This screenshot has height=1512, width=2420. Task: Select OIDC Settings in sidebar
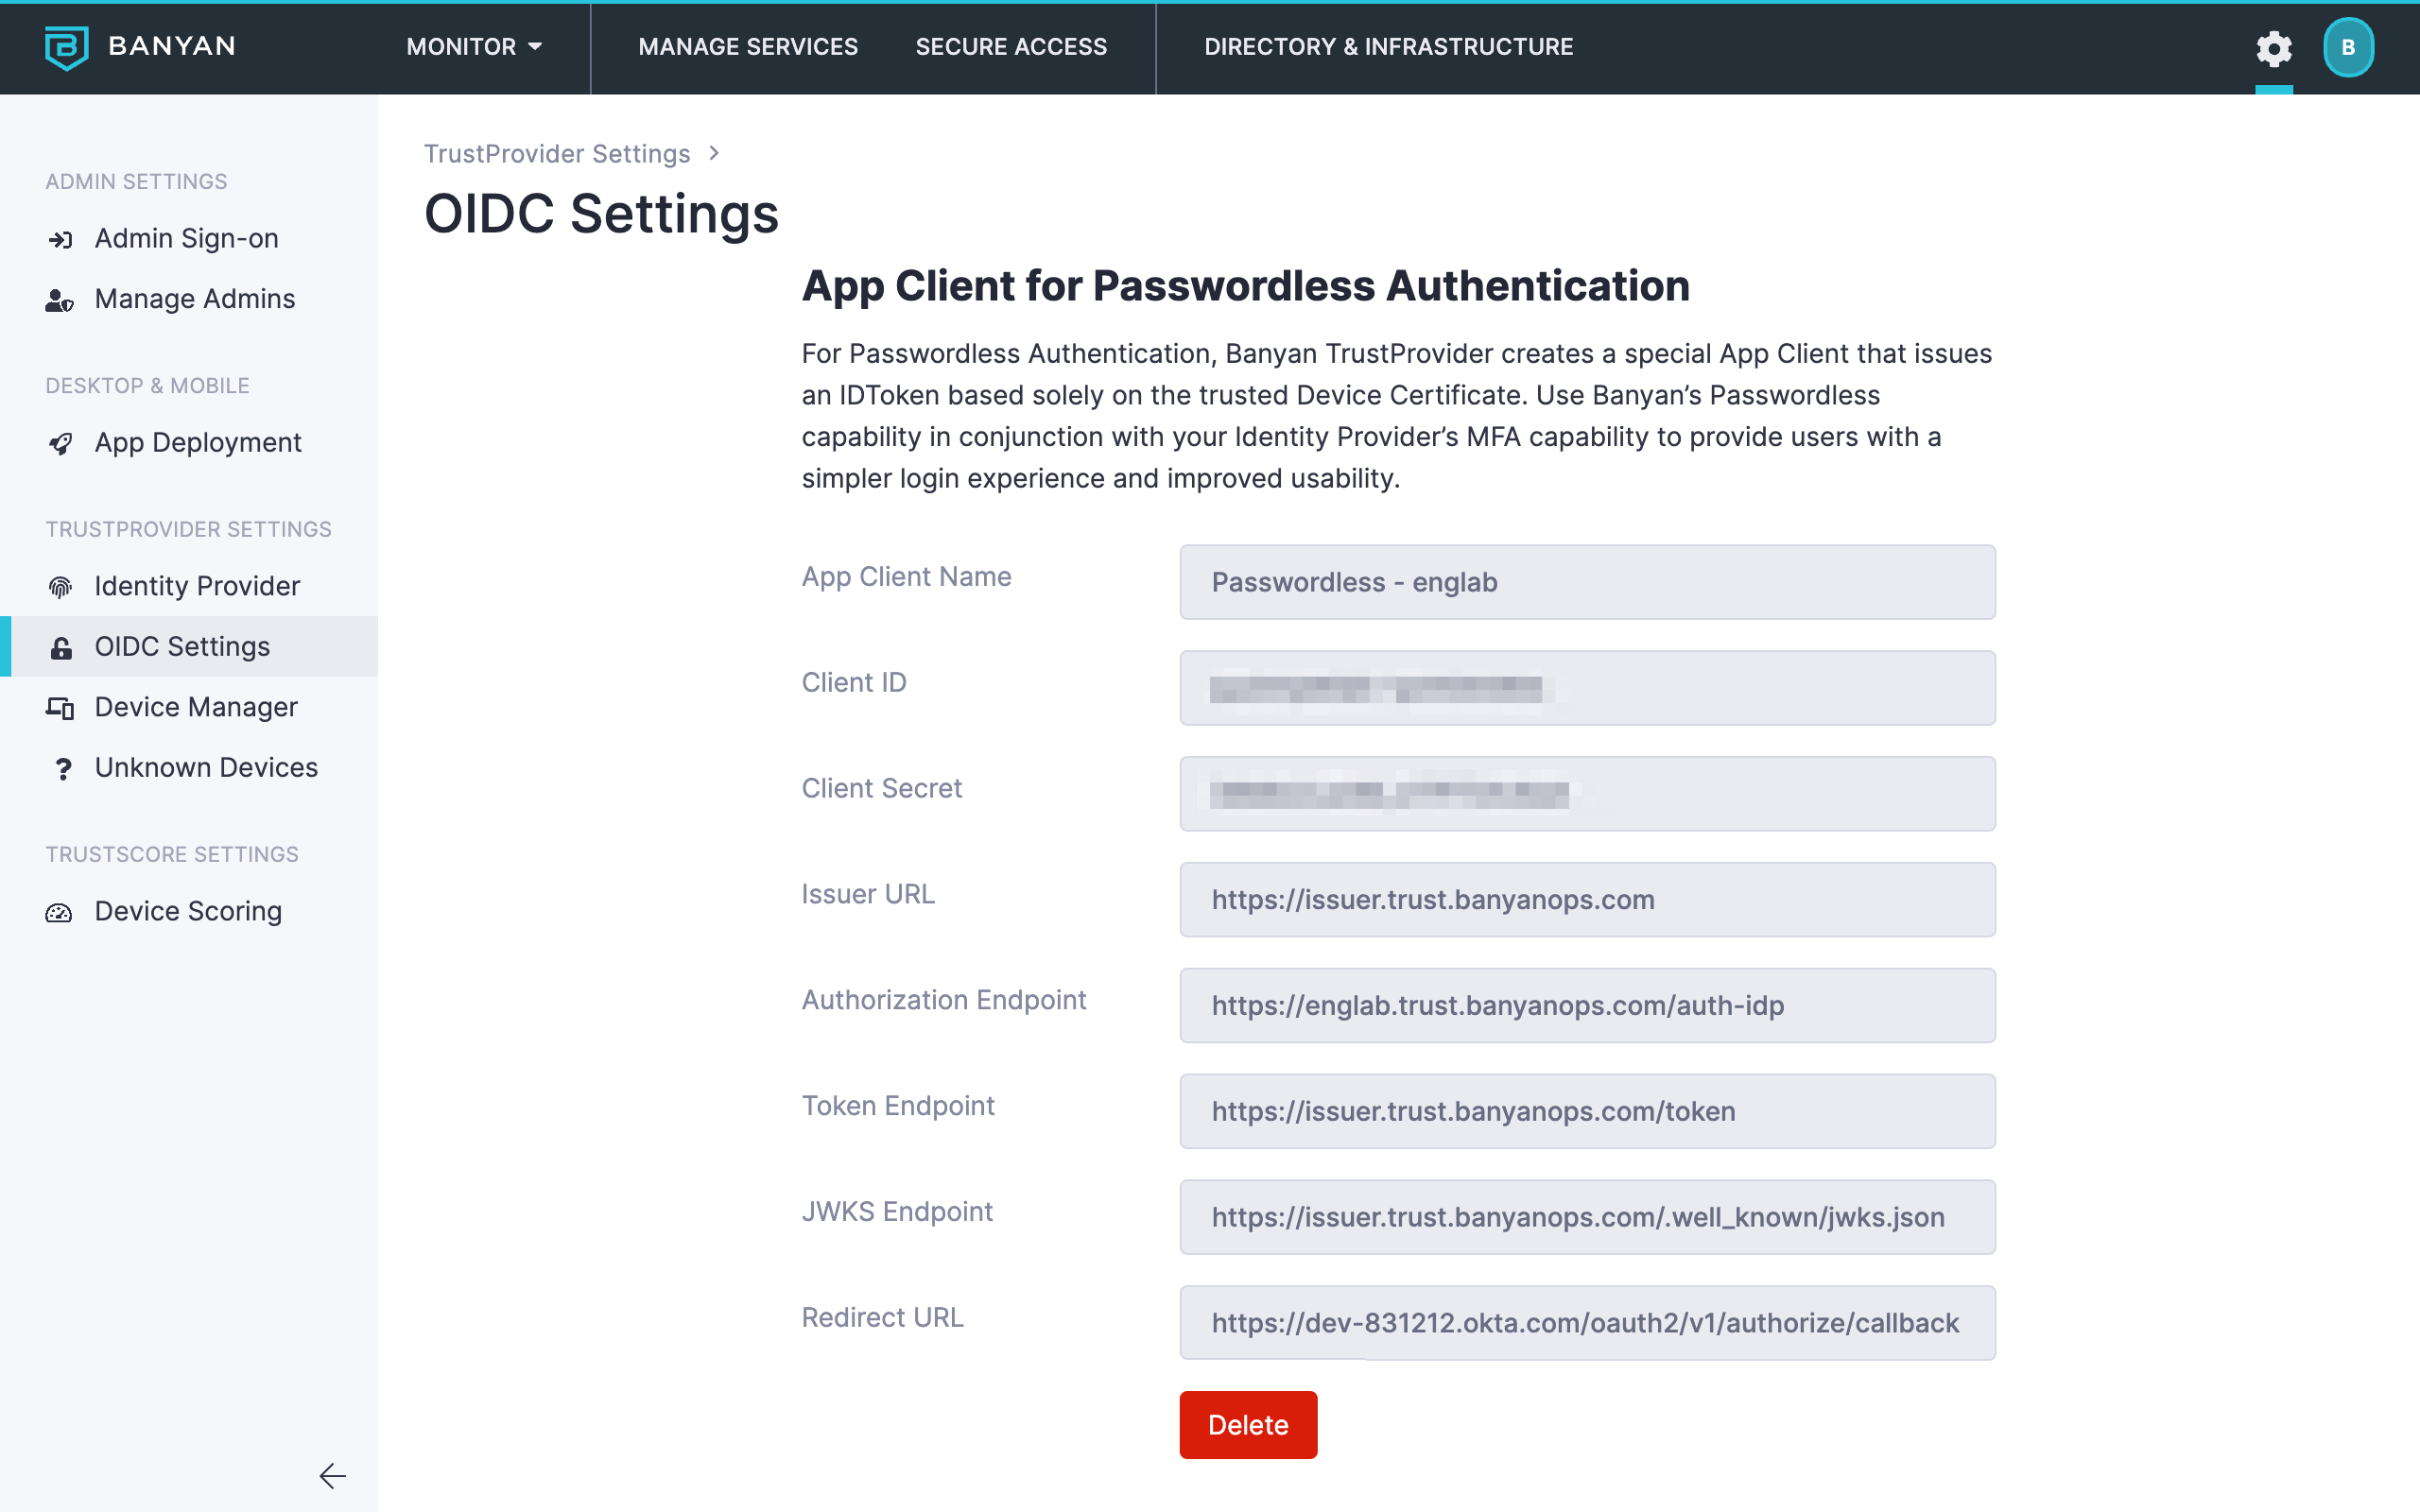[189, 646]
